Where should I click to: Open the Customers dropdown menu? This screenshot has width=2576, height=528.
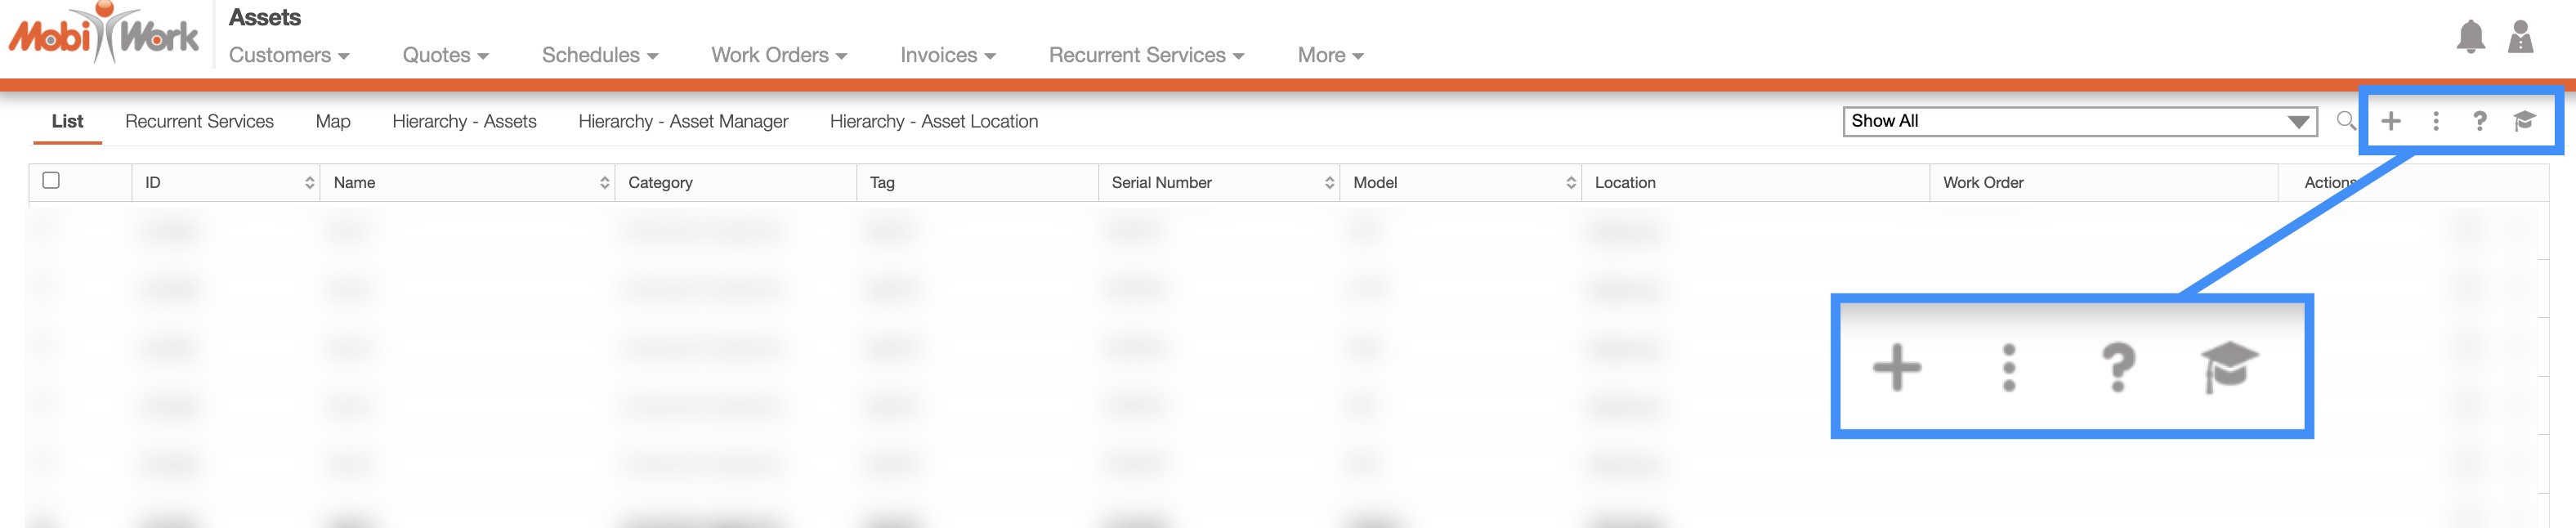pos(288,55)
